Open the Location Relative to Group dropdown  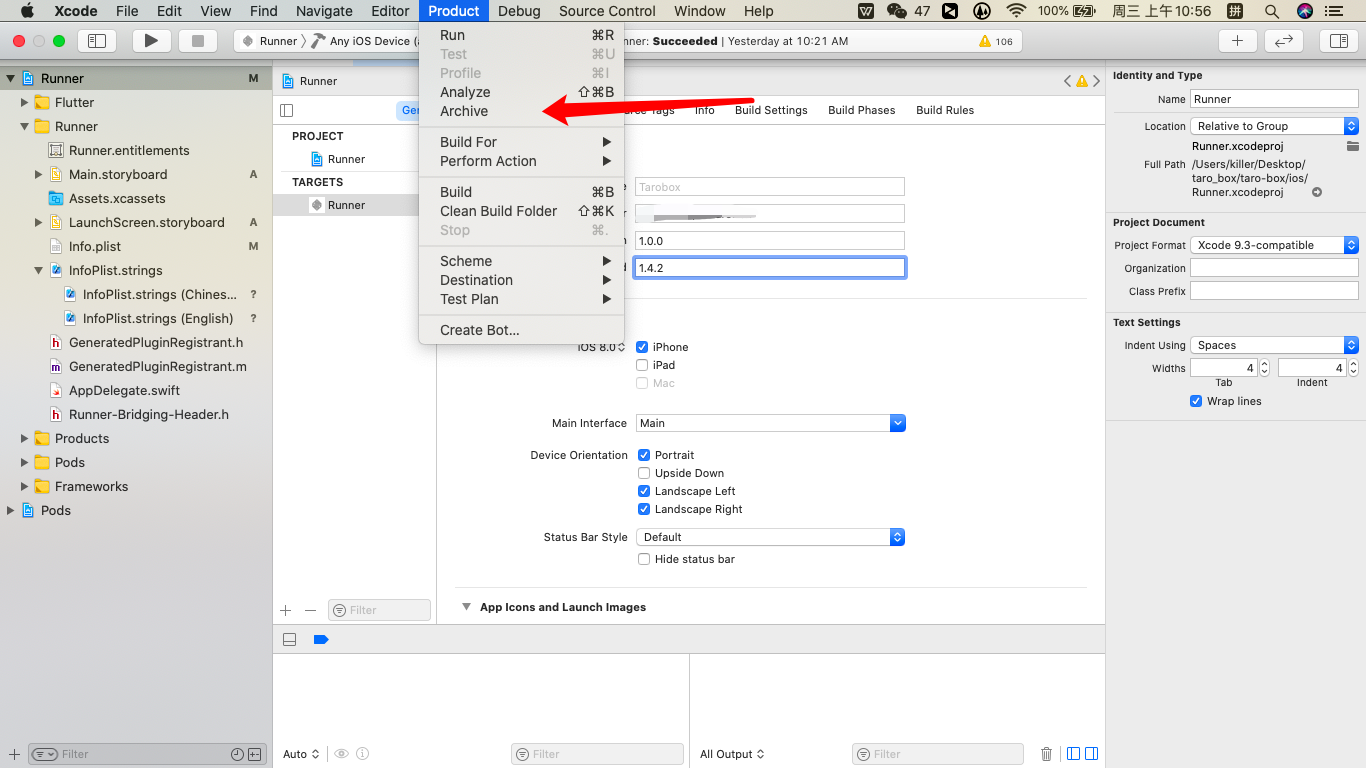pyautogui.click(x=1275, y=126)
